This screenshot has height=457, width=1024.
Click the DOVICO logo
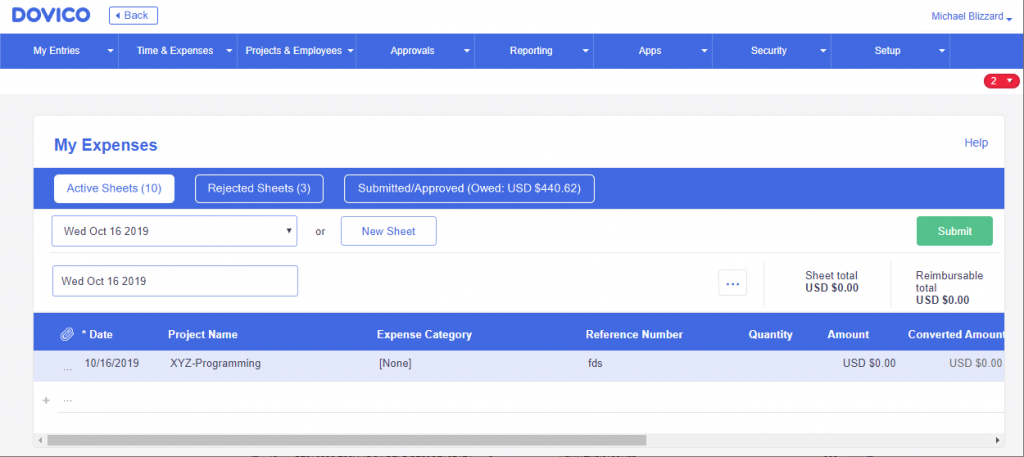pos(51,15)
